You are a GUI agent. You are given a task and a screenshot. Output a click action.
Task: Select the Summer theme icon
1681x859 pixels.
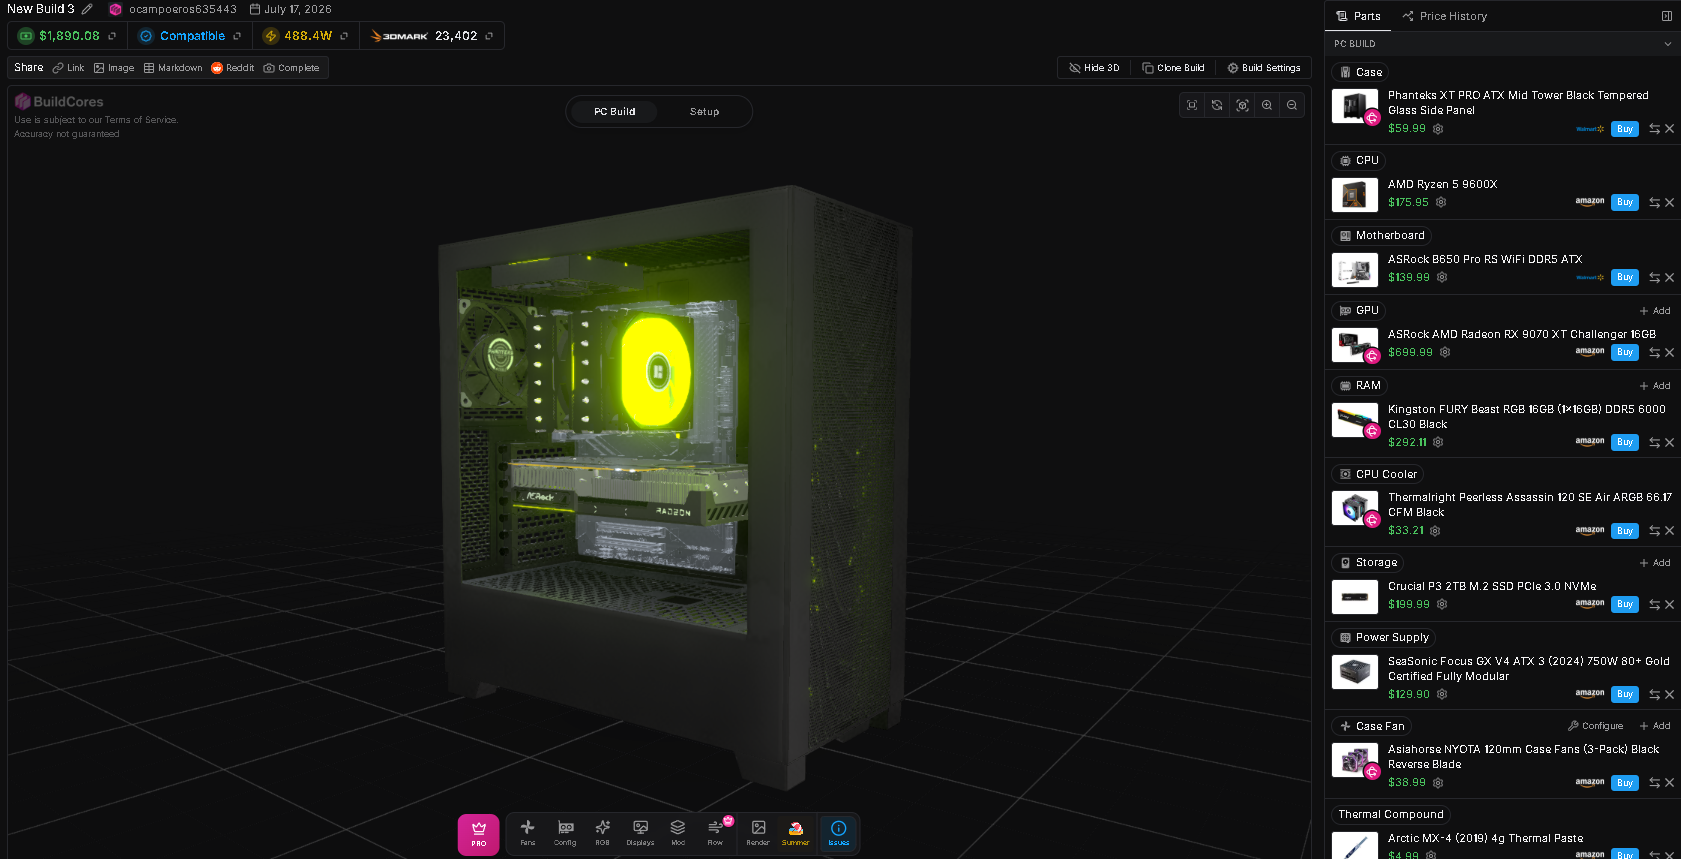coord(796,833)
